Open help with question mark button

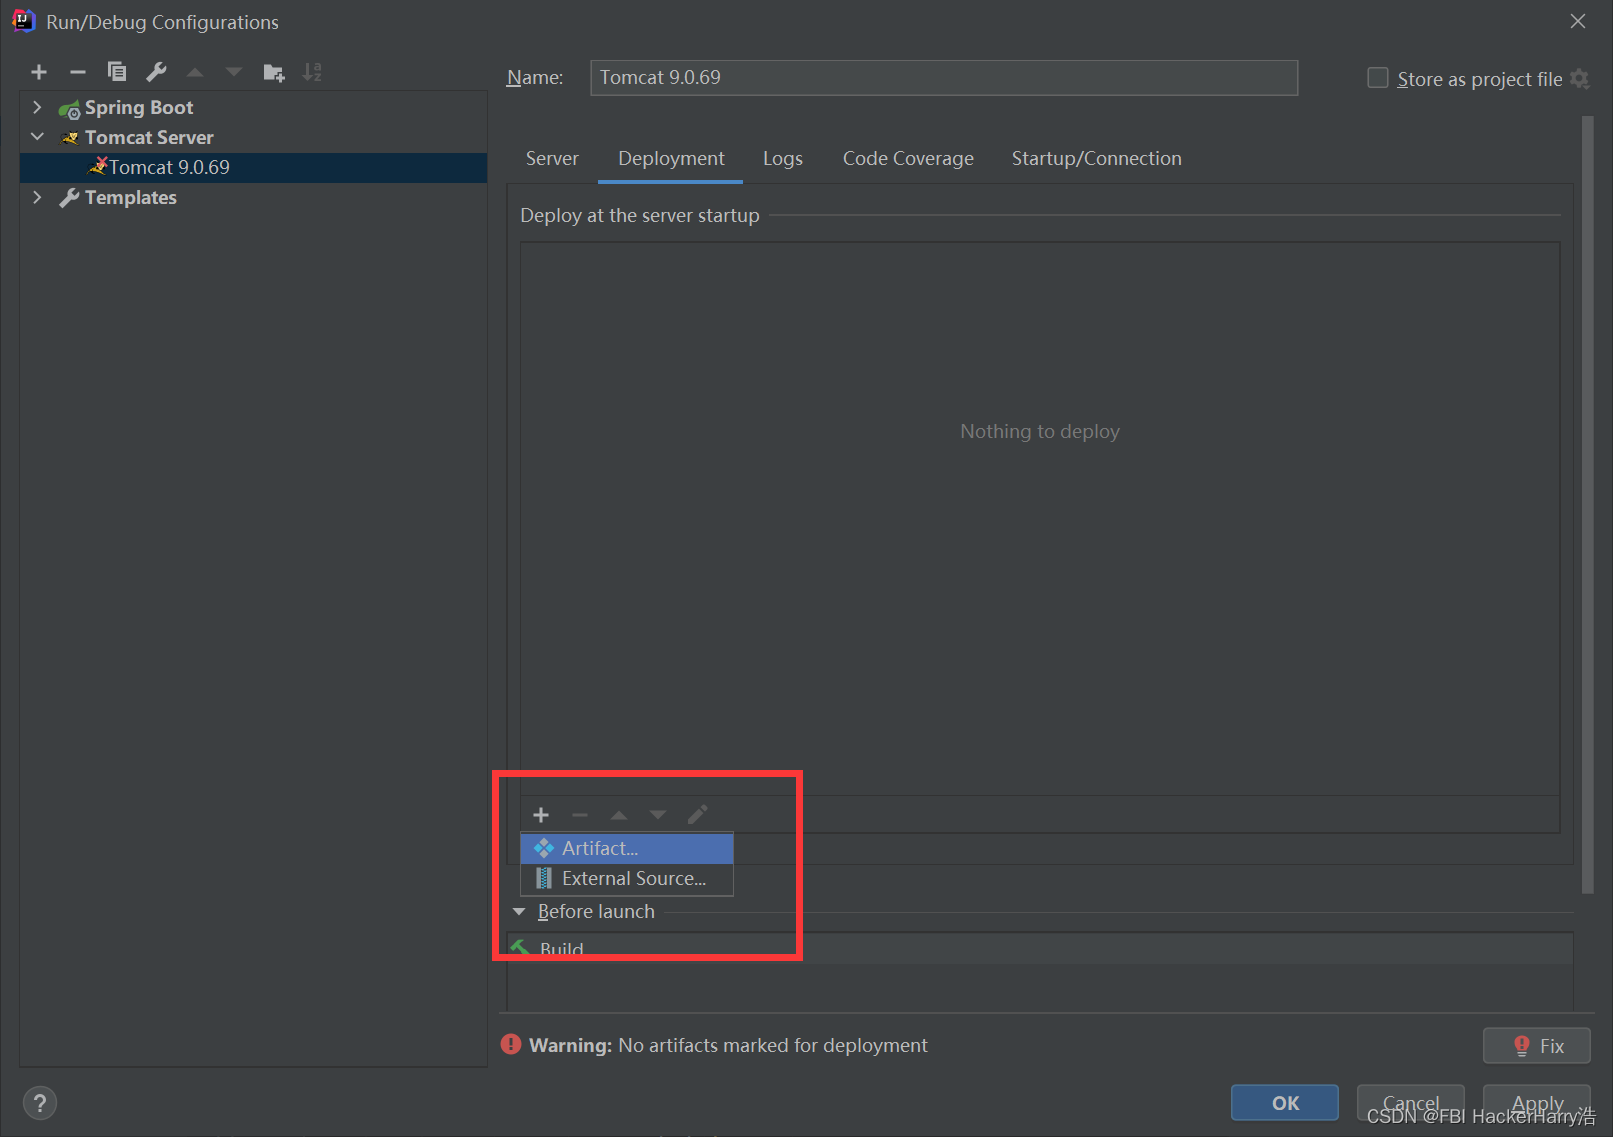click(x=39, y=1103)
